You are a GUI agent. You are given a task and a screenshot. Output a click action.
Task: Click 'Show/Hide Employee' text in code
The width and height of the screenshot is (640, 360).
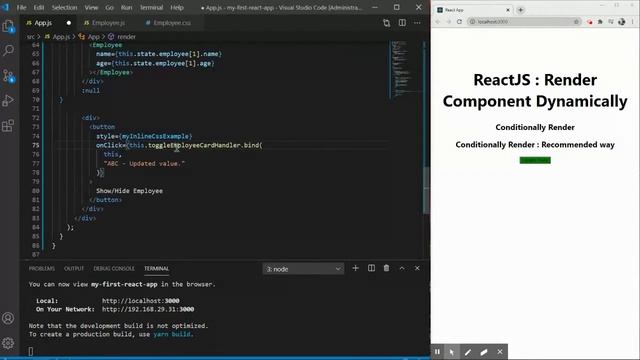click(129, 191)
